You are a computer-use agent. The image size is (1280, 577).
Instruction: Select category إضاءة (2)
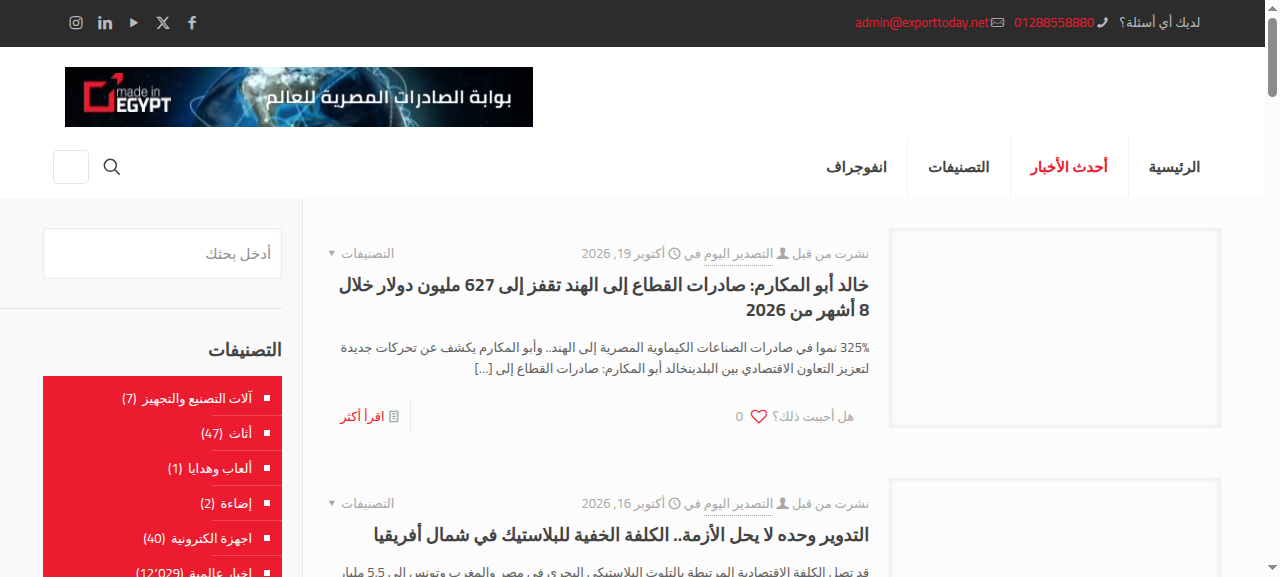[x=226, y=503]
